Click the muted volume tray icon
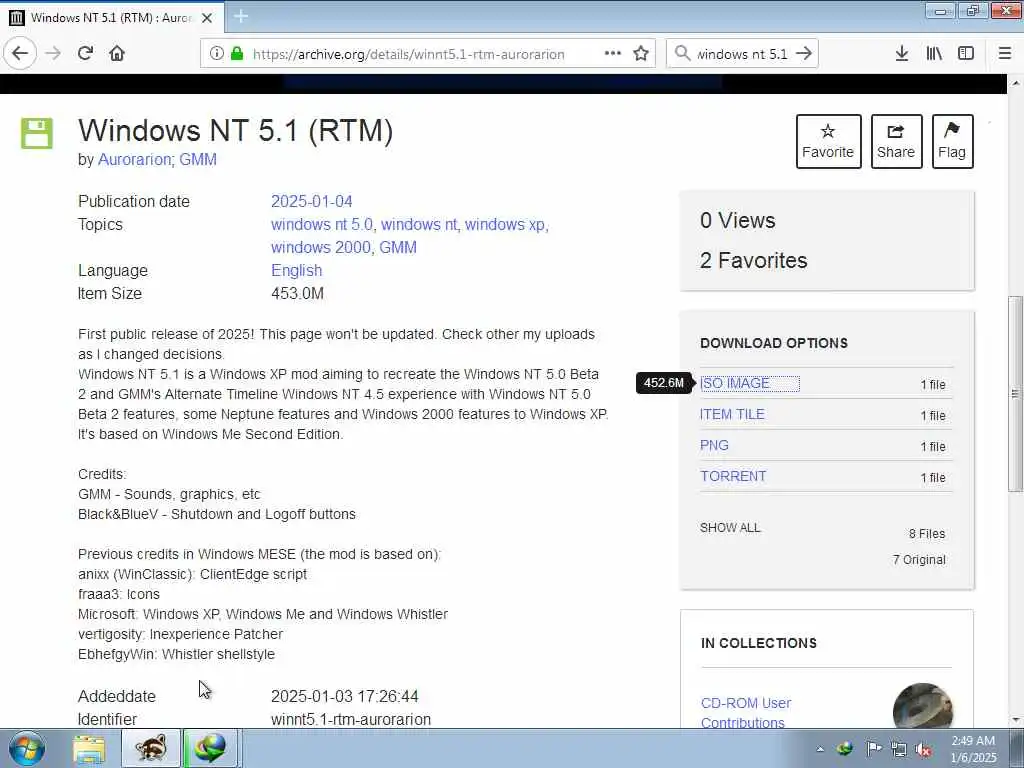This screenshot has height=768, width=1024. 923,749
